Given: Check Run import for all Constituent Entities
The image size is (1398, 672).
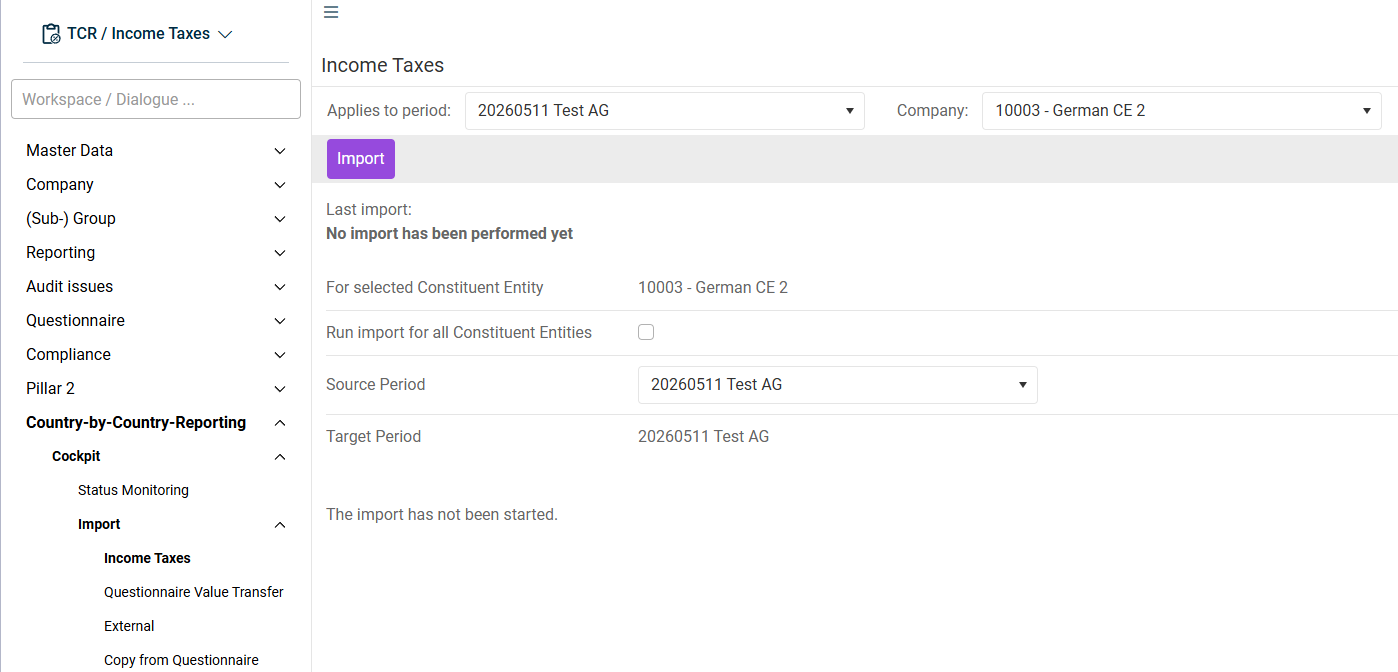Looking at the screenshot, I should [646, 332].
